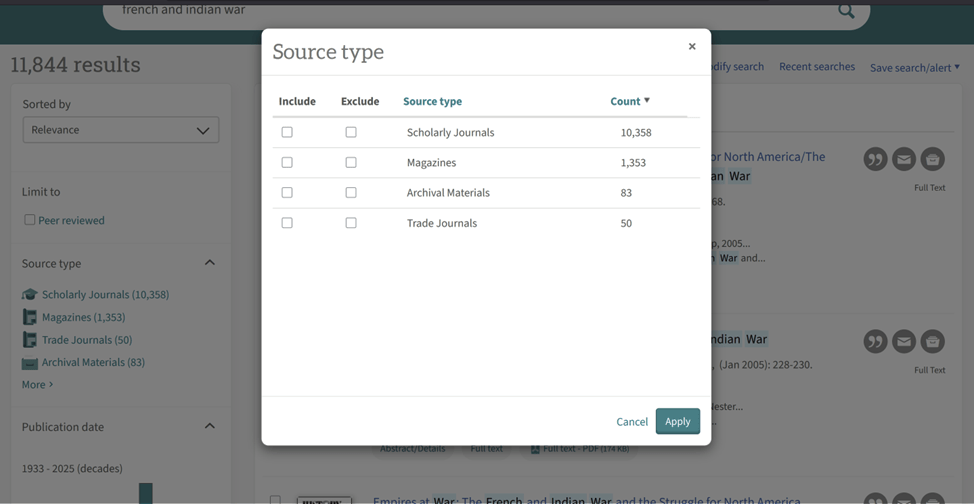Tick Include checkbox for Scholarly Journals
The width and height of the screenshot is (974, 504).
tap(287, 132)
